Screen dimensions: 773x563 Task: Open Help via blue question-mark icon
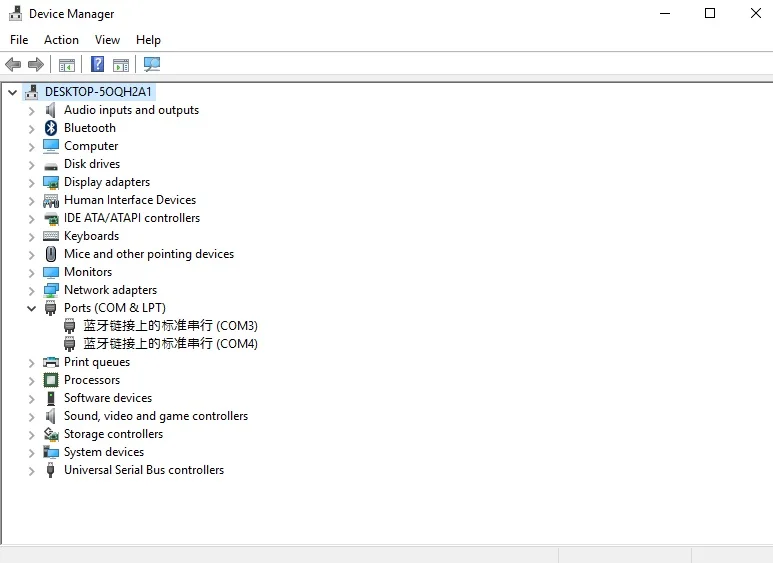(98, 64)
